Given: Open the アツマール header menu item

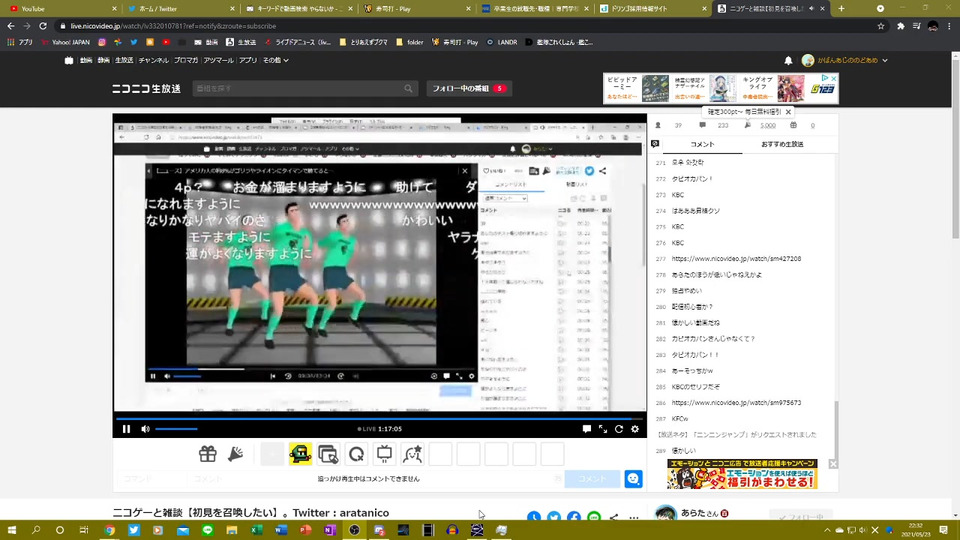Looking at the screenshot, I should point(219,61).
